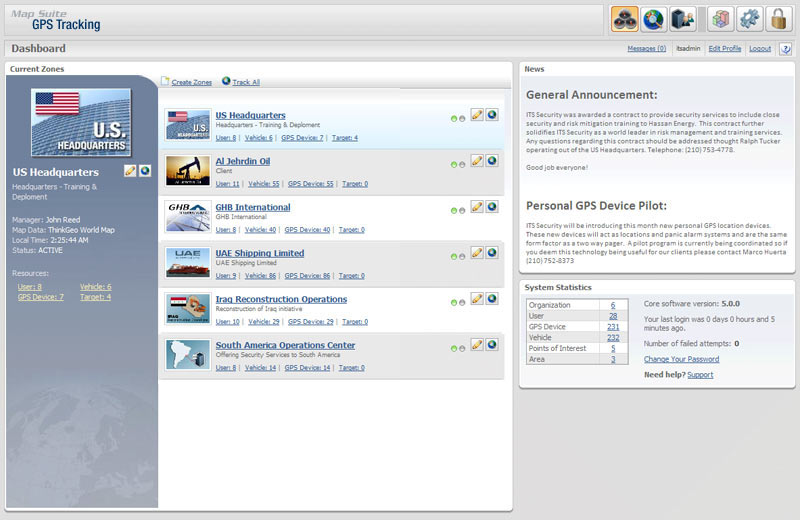Open the GHB International zone title
The width and height of the screenshot is (800, 520).
[253, 207]
